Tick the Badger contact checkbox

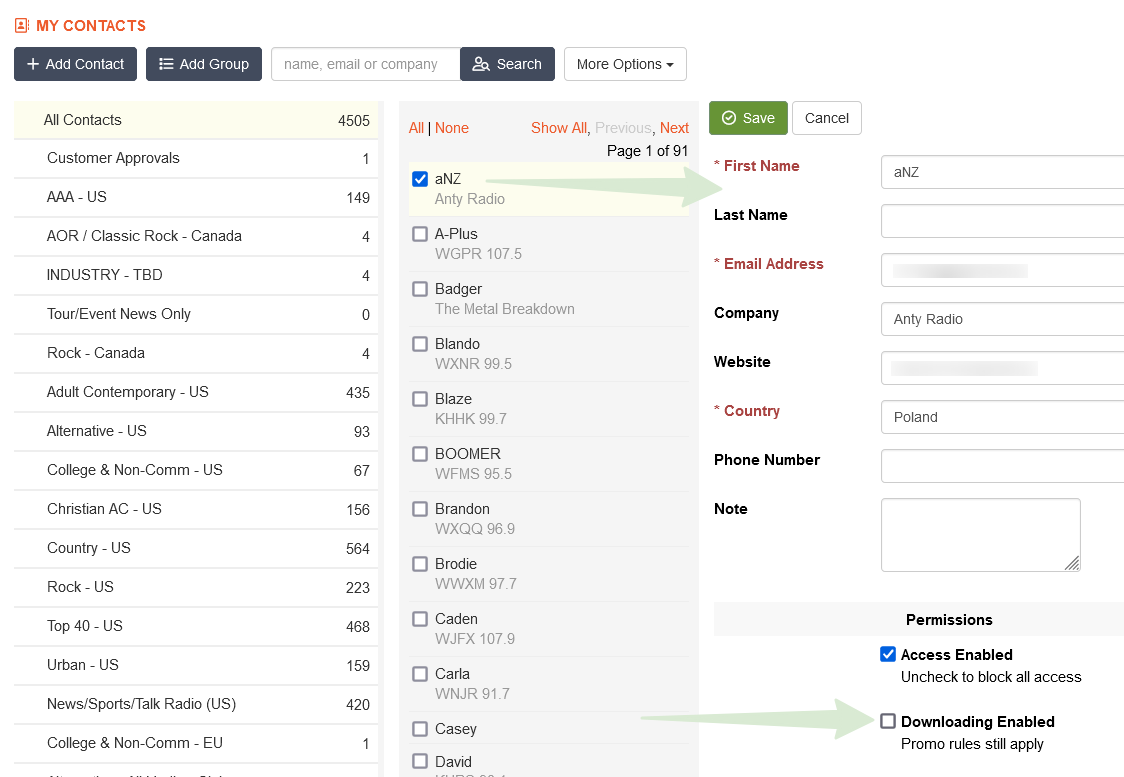(x=420, y=289)
